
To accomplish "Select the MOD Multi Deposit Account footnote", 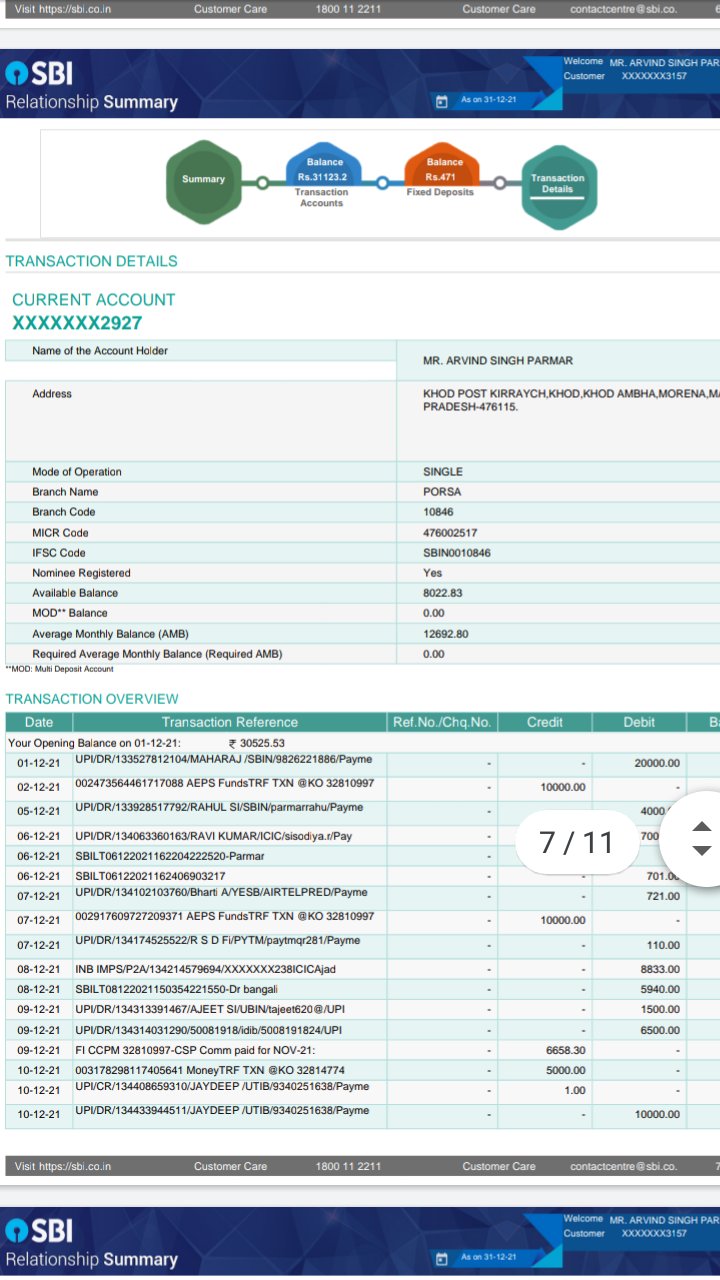I will (60, 669).
